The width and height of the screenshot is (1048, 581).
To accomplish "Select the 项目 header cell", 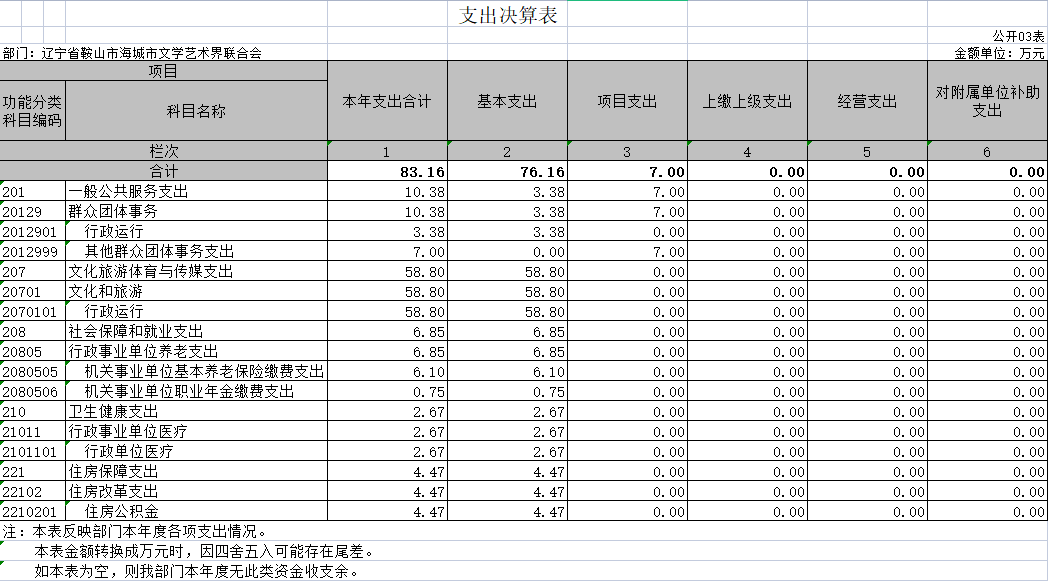I will pos(163,71).
